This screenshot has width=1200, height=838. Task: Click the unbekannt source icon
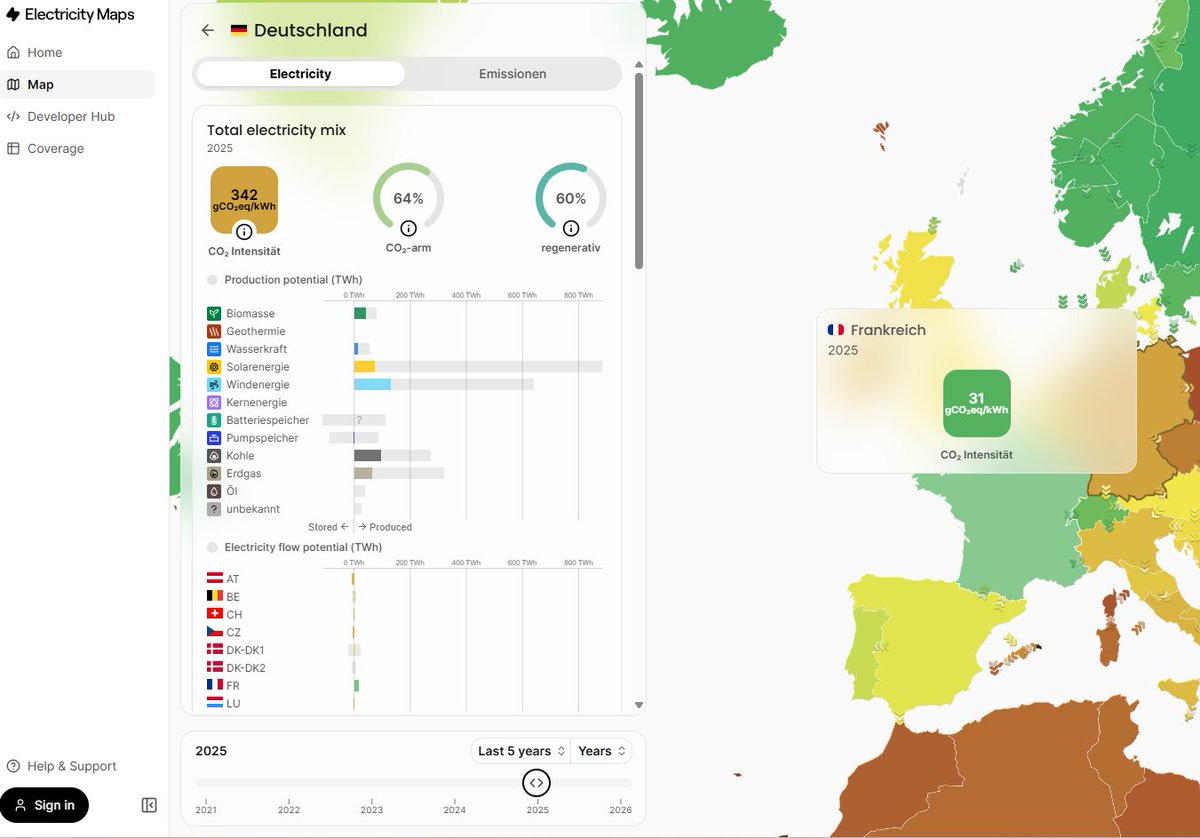click(214, 509)
